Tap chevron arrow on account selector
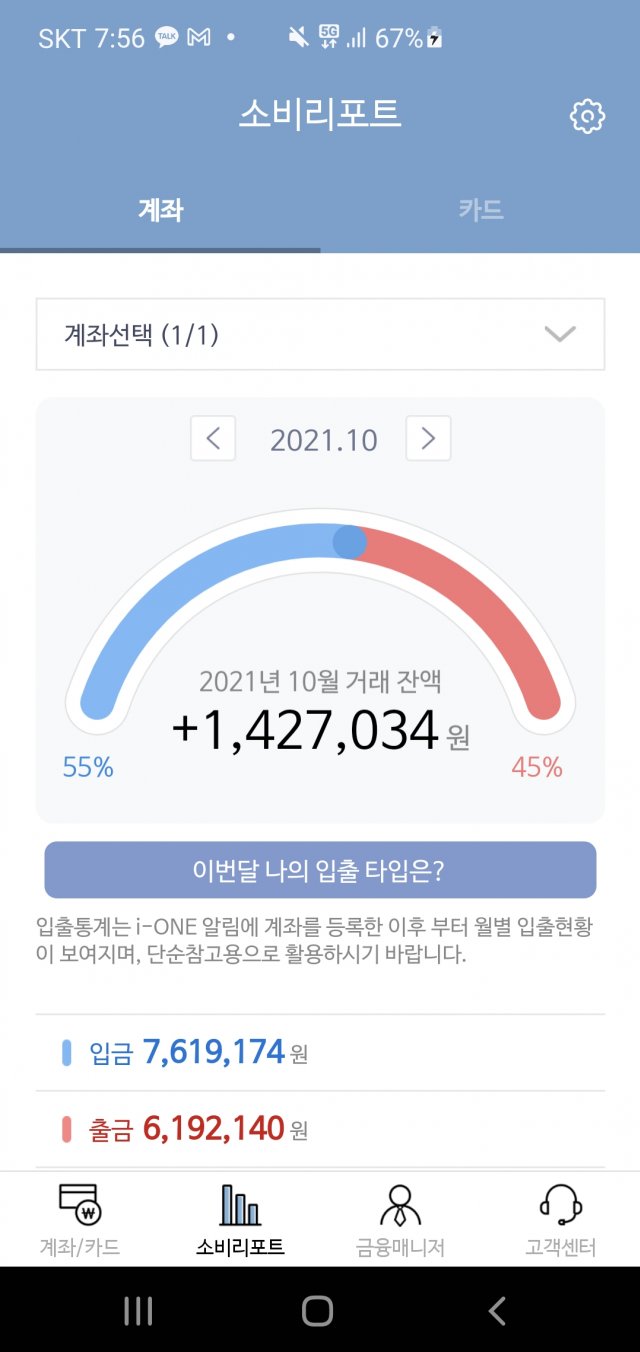 (560, 334)
